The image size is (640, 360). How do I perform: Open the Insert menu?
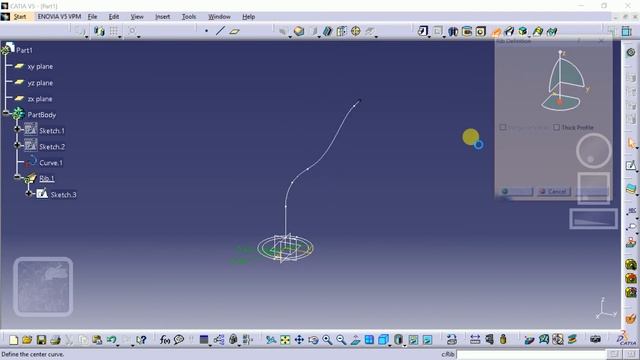pos(162,17)
